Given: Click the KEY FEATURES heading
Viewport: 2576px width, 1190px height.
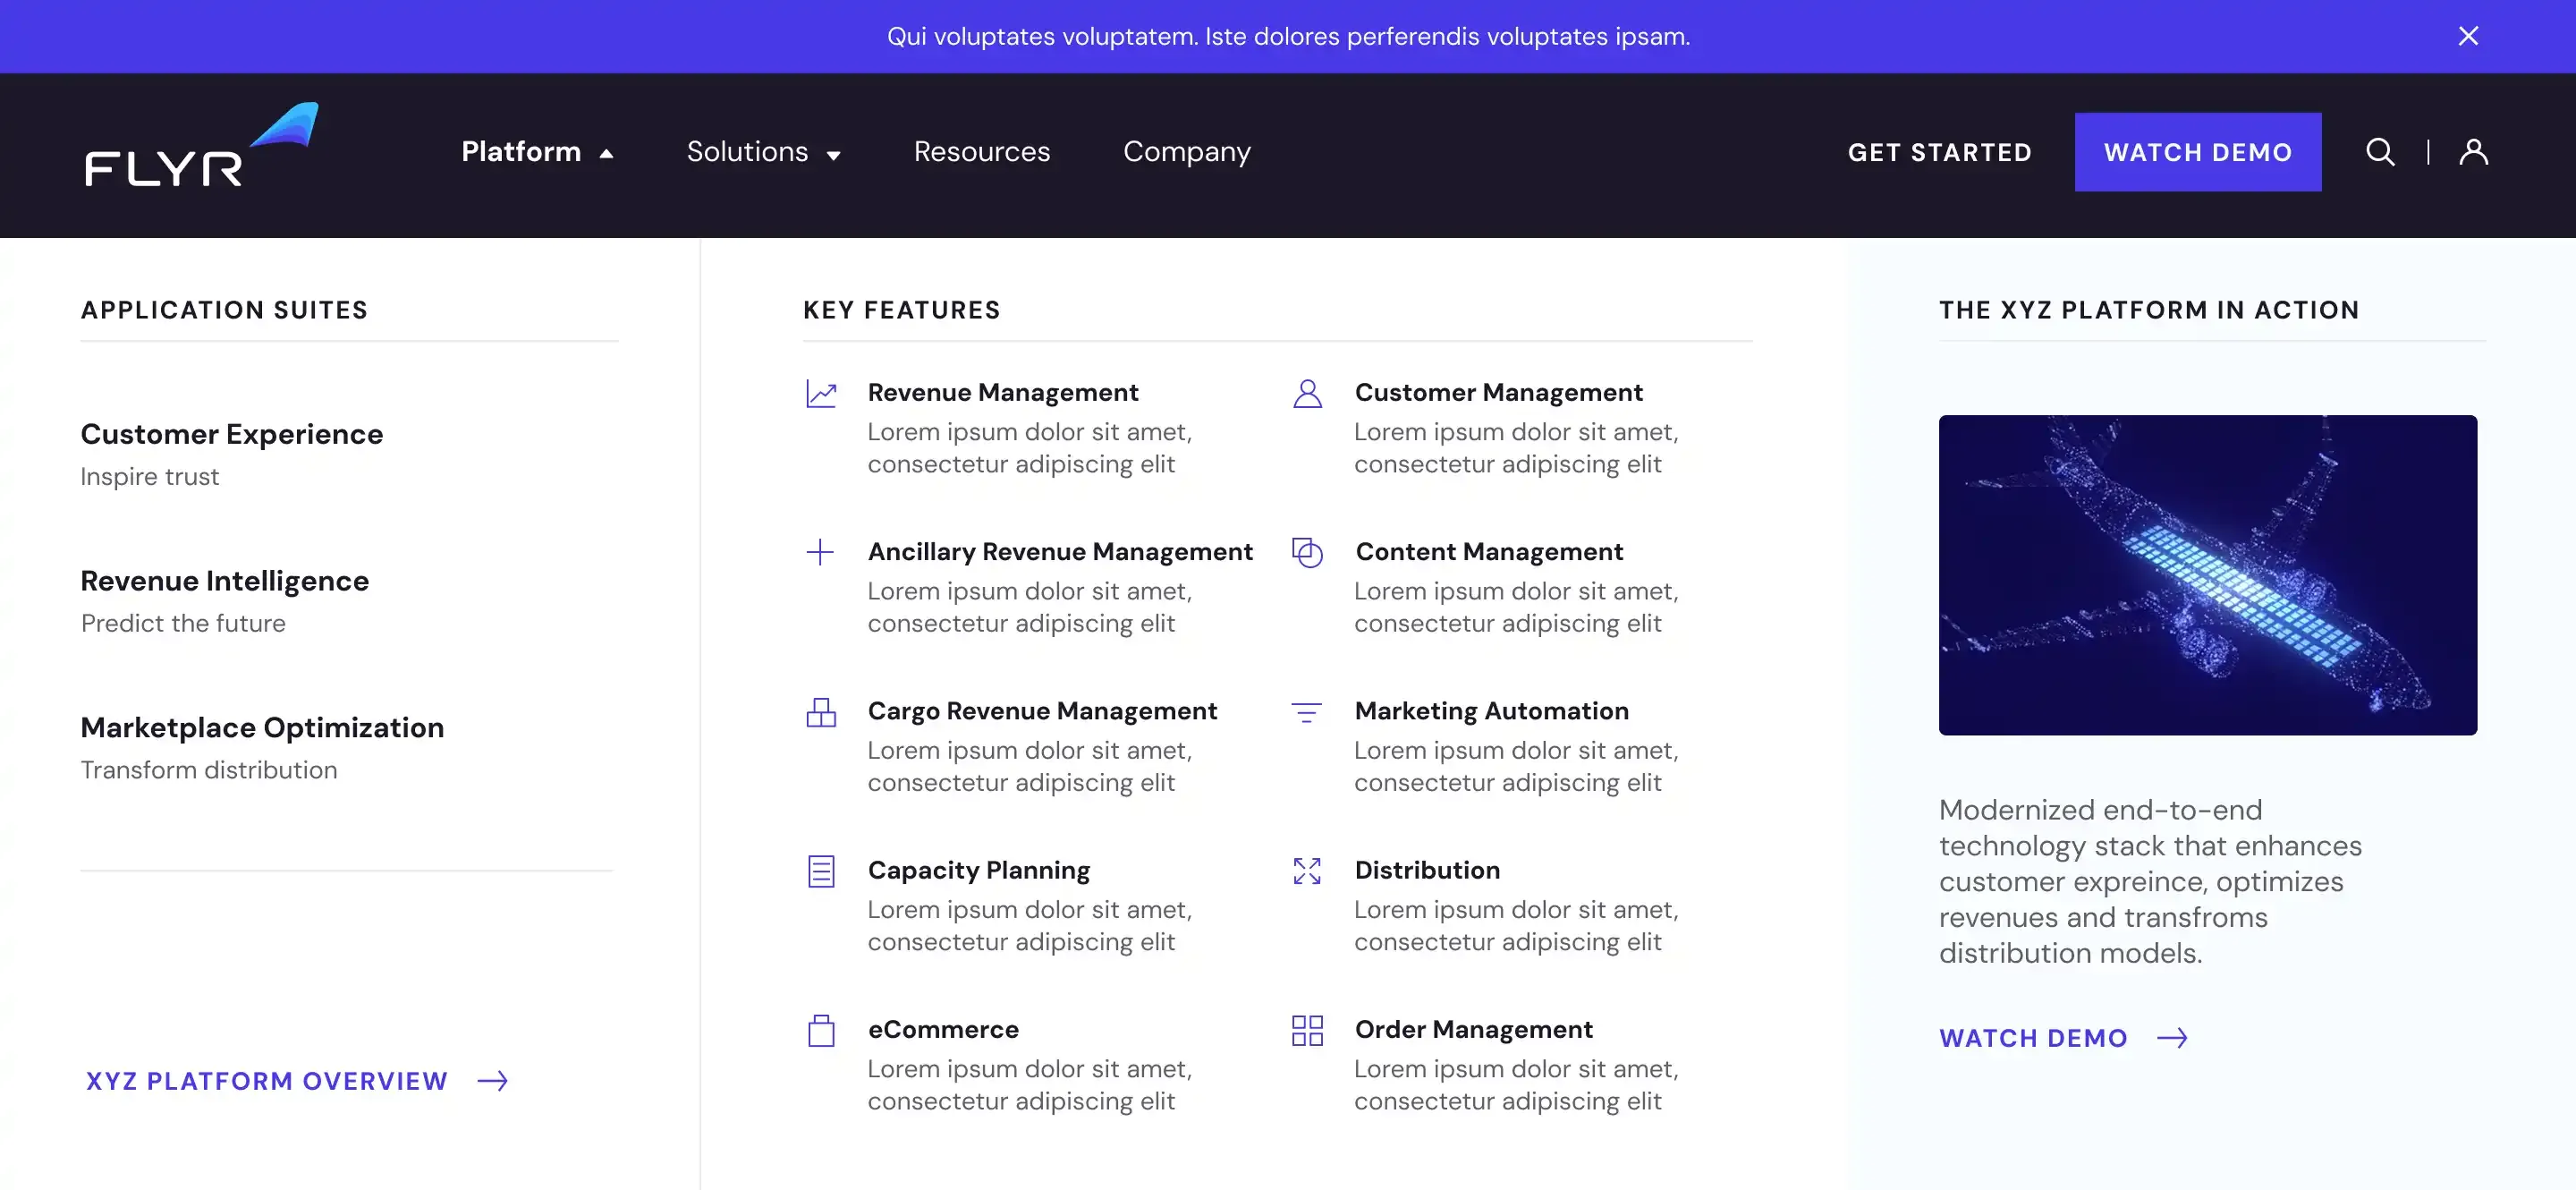Looking at the screenshot, I should [901, 310].
